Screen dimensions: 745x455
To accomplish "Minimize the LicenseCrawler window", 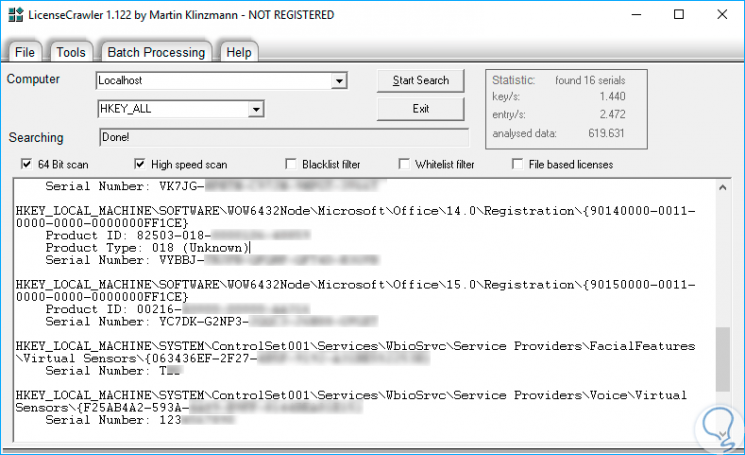I will pyautogui.click(x=633, y=15).
